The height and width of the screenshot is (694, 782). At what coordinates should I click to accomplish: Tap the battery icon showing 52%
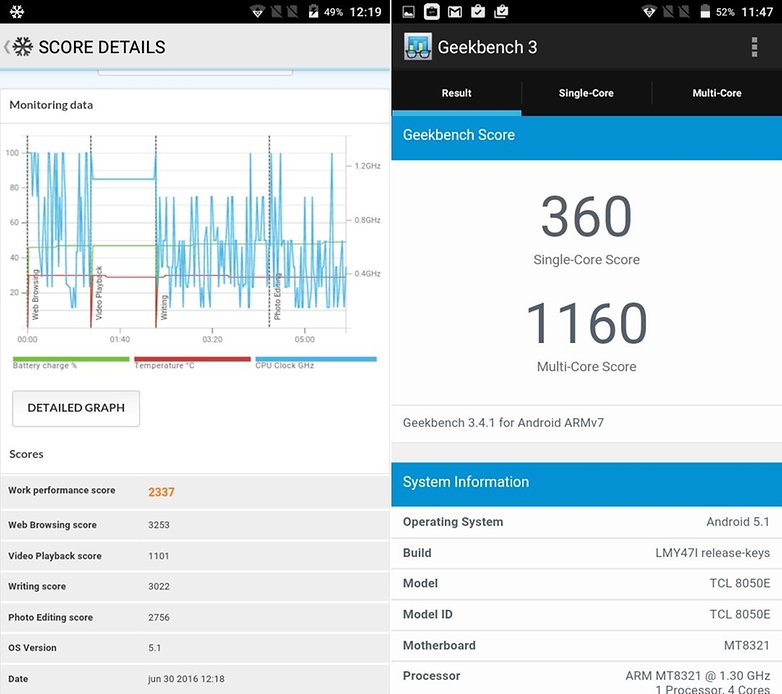(705, 11)
